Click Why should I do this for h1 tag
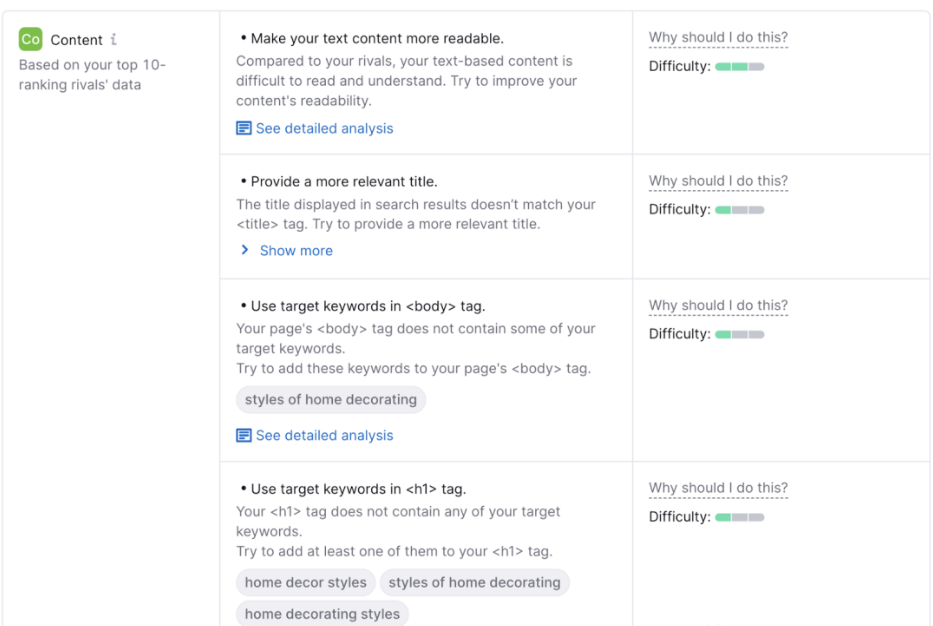This screenshot has width=933, height=626. pos(718,488)
